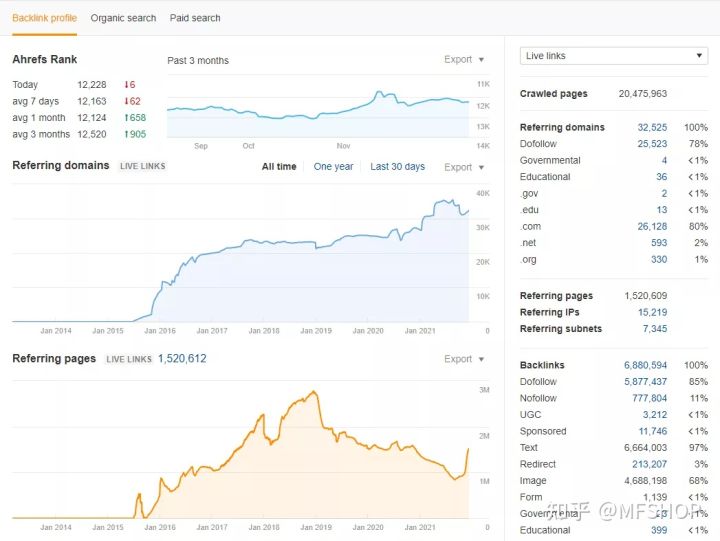Open Sponsored backlinks count 11,746
This screenshot has height=541, width=720.
[652, 432]
